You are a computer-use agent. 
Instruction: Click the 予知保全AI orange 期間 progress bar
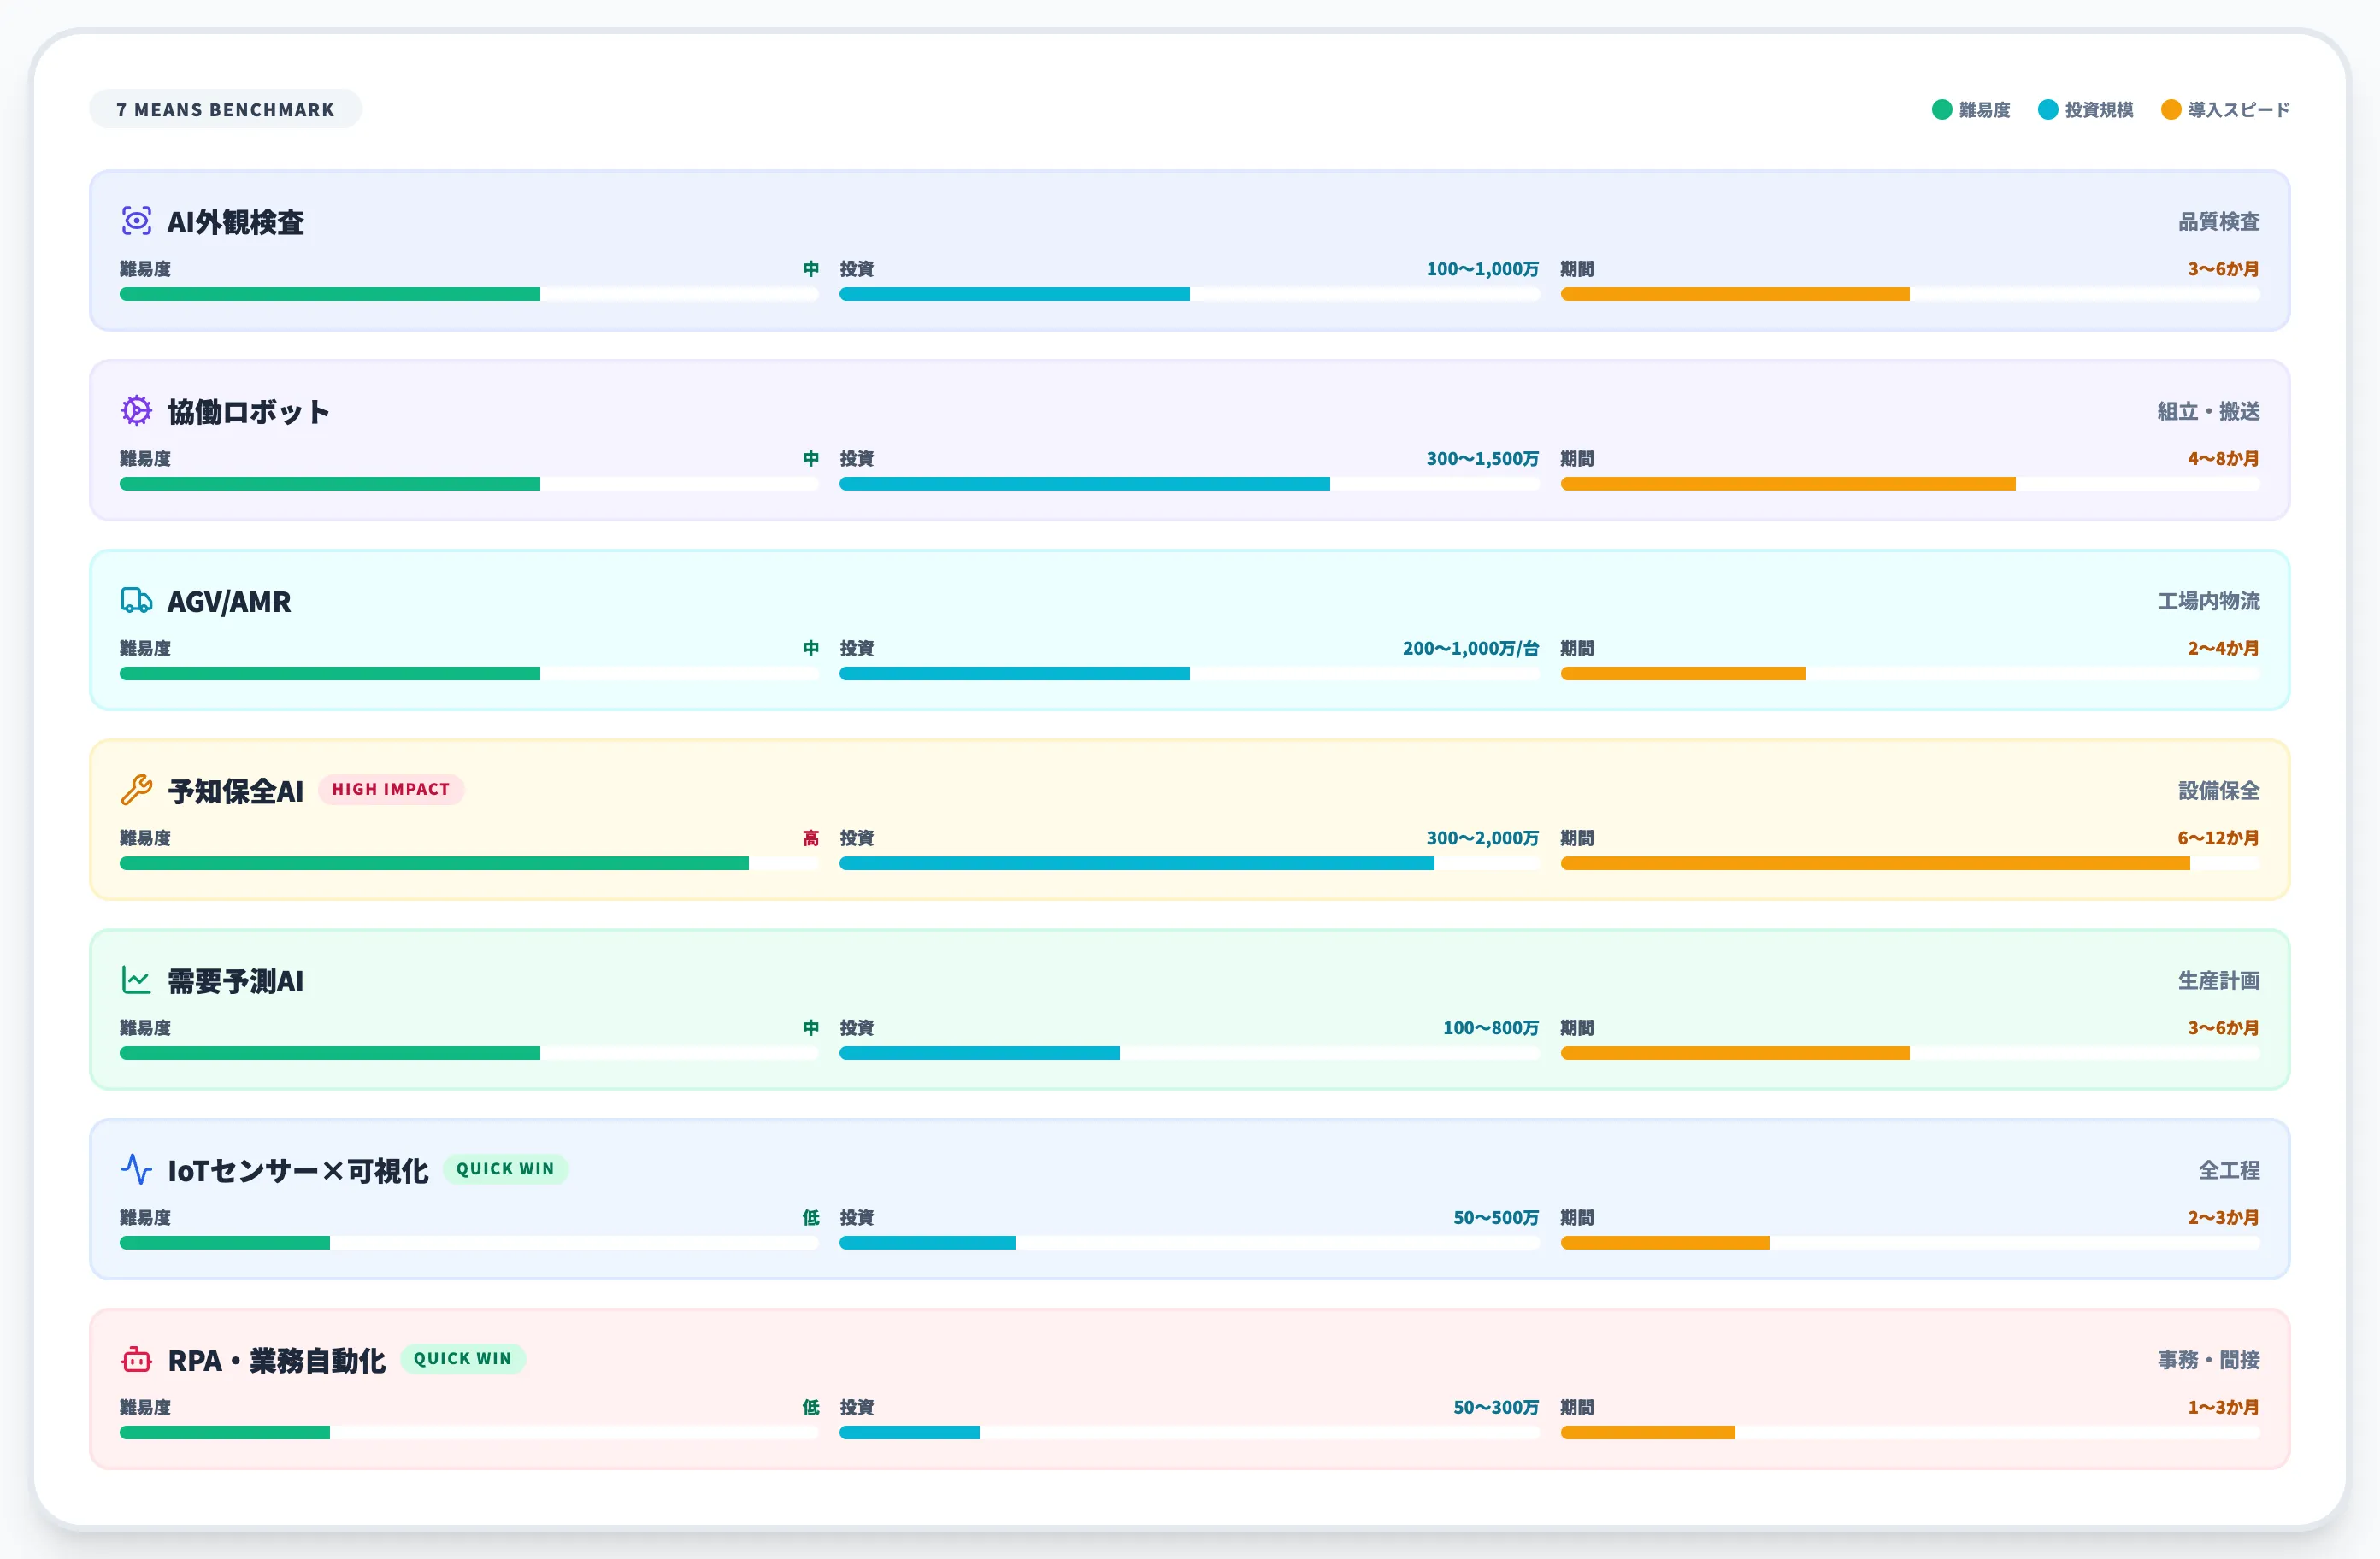point(1874,863)
